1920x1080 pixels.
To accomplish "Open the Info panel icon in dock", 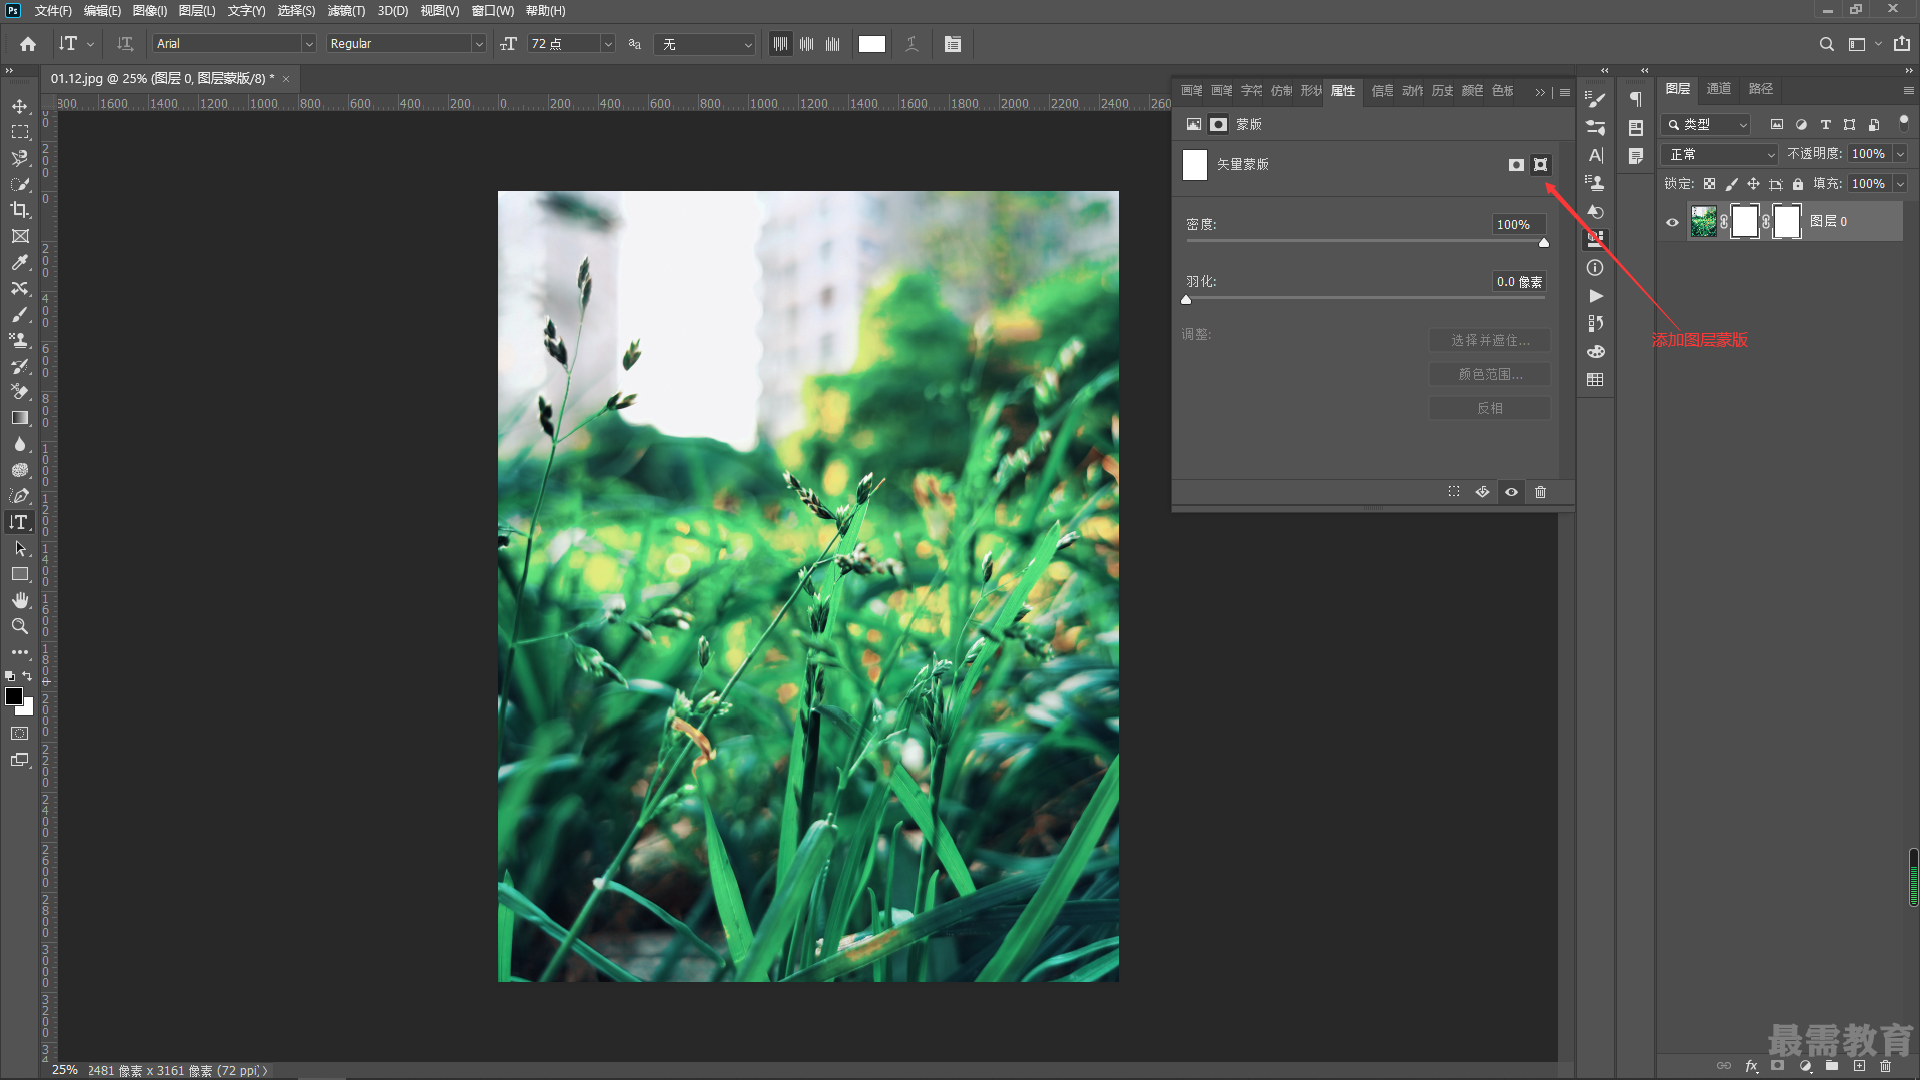I will tap(1595, 268).
